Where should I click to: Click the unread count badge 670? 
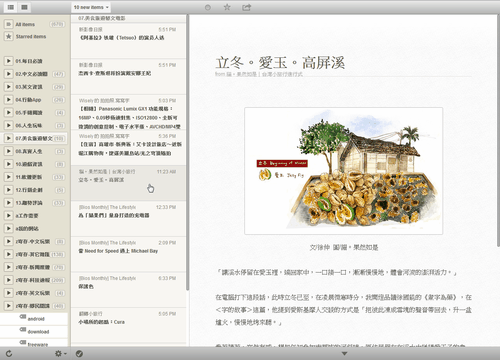(57, 24)
